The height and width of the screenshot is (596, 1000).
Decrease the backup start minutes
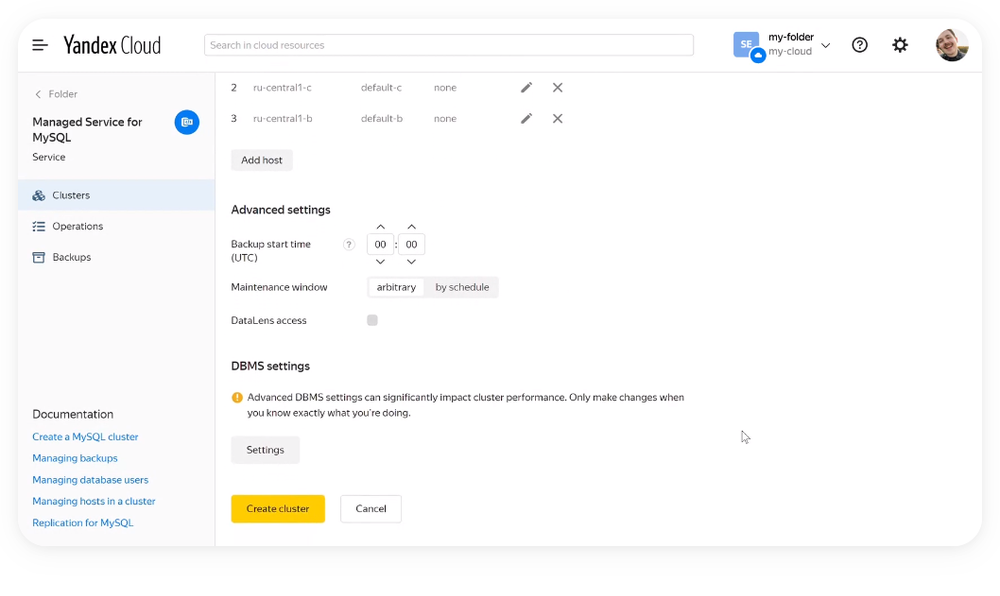pyautogui.click(x=411, y=262)
